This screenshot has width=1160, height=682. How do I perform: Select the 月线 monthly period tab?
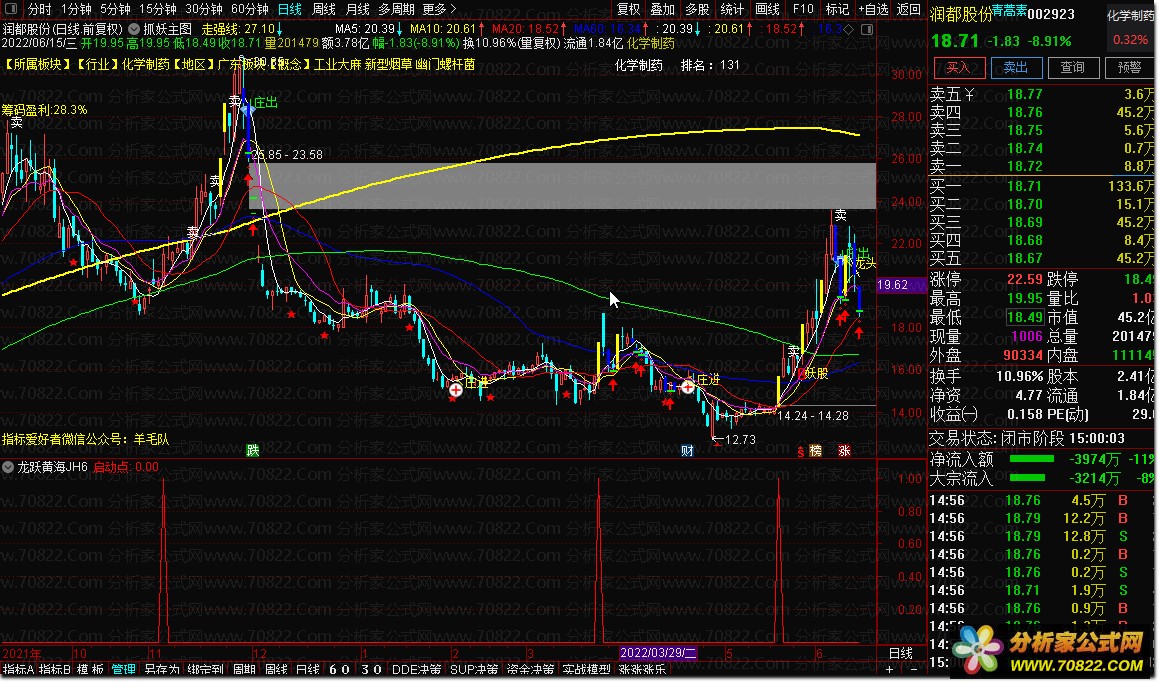point(358,9)
